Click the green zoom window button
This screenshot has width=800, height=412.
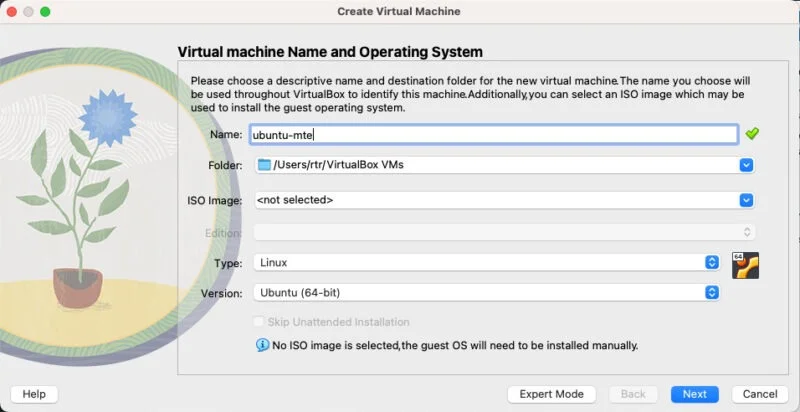click(45, 11)
